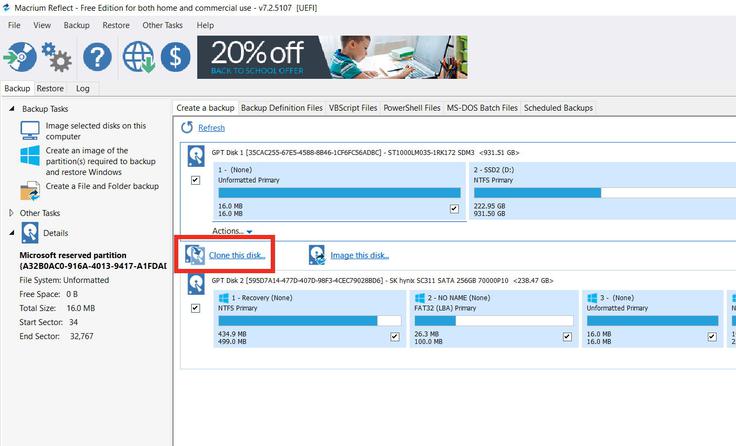Collapse the Details section
The width and height of the screenshot is (736, 446).
click(12, 233)
